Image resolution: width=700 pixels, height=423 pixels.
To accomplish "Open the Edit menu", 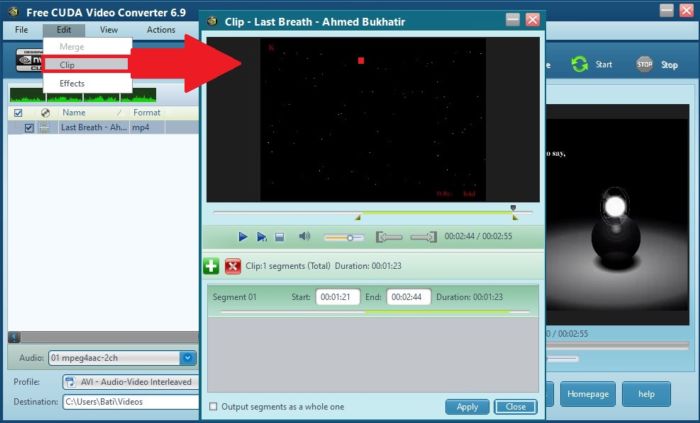I will tap(64, 30).
